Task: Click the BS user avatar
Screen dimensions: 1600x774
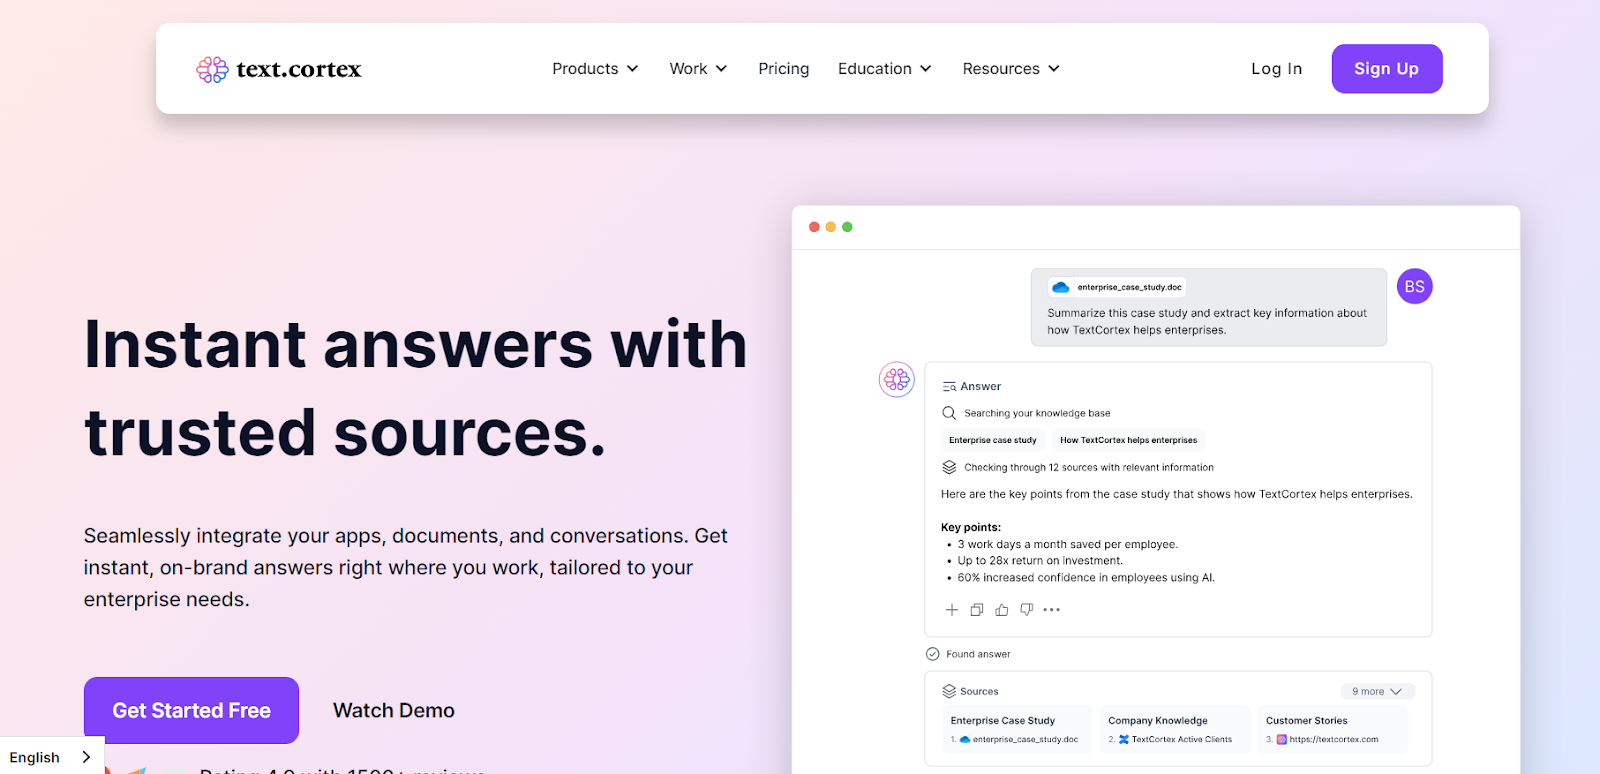Action: [1414, 287]
